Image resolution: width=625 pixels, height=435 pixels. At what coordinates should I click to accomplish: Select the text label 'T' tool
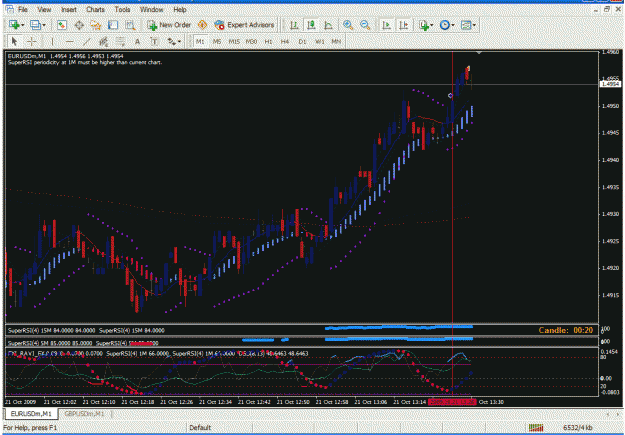(x=154, y=41)
